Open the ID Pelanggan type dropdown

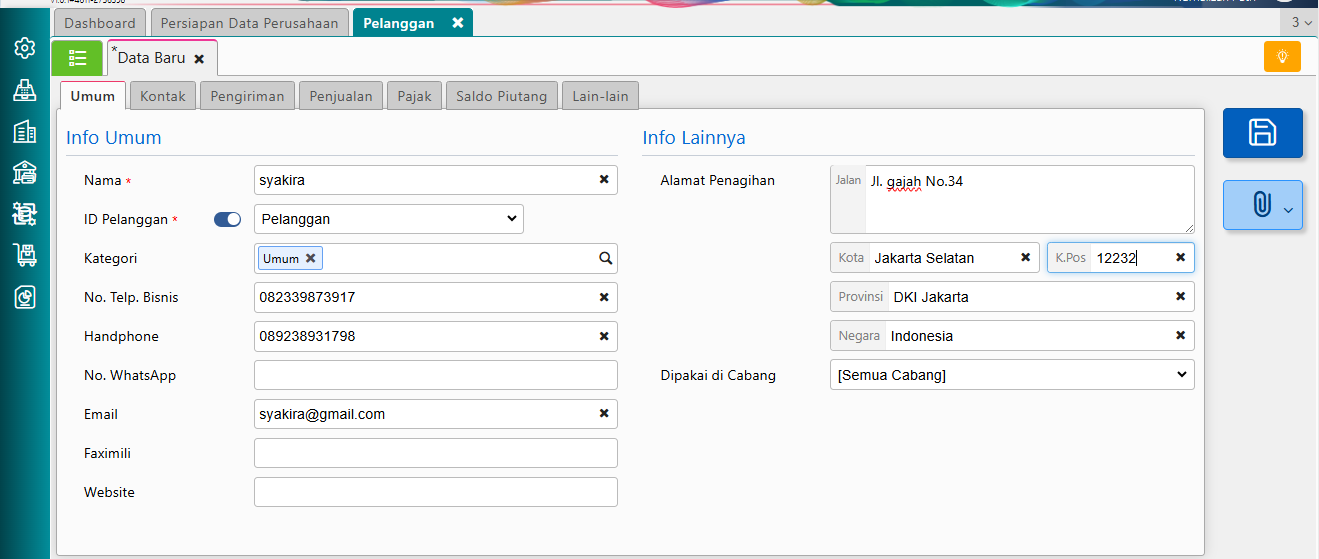[x=389, y=219]
